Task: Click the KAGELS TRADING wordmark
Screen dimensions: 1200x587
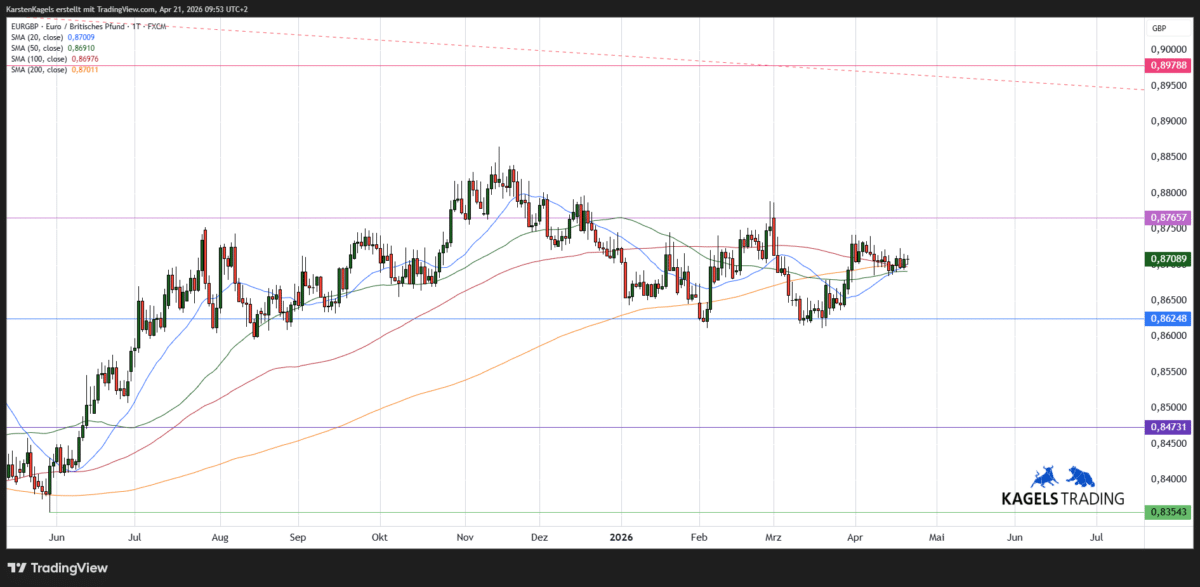Action: pyautogui.click(x=1063, y=496)
